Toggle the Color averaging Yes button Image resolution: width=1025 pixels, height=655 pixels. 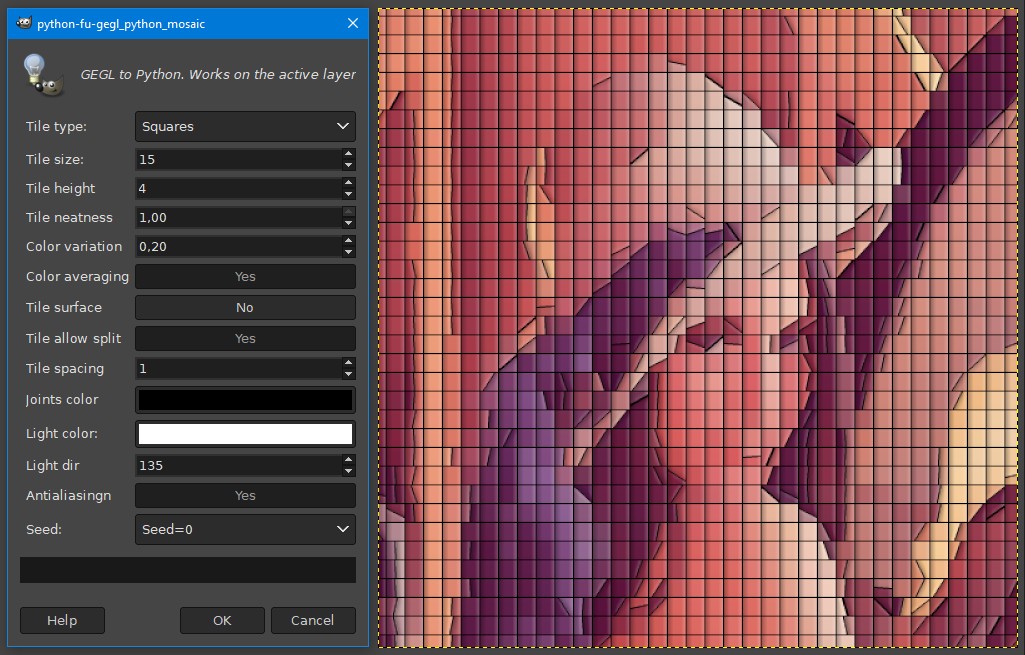245,277
